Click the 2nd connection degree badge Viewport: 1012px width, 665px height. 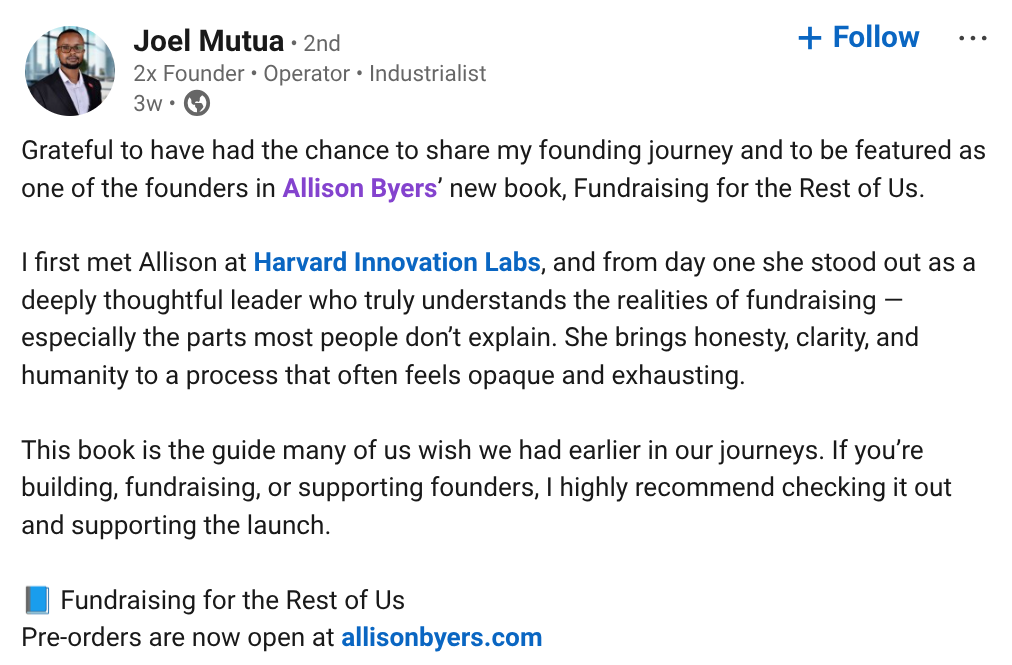tap(322, 43)
